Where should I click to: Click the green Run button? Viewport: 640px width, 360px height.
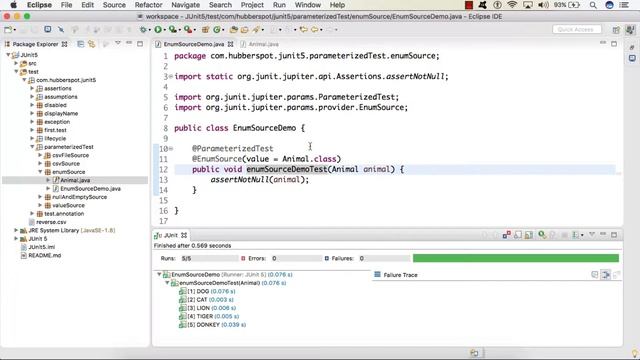[x=158, y=29]
